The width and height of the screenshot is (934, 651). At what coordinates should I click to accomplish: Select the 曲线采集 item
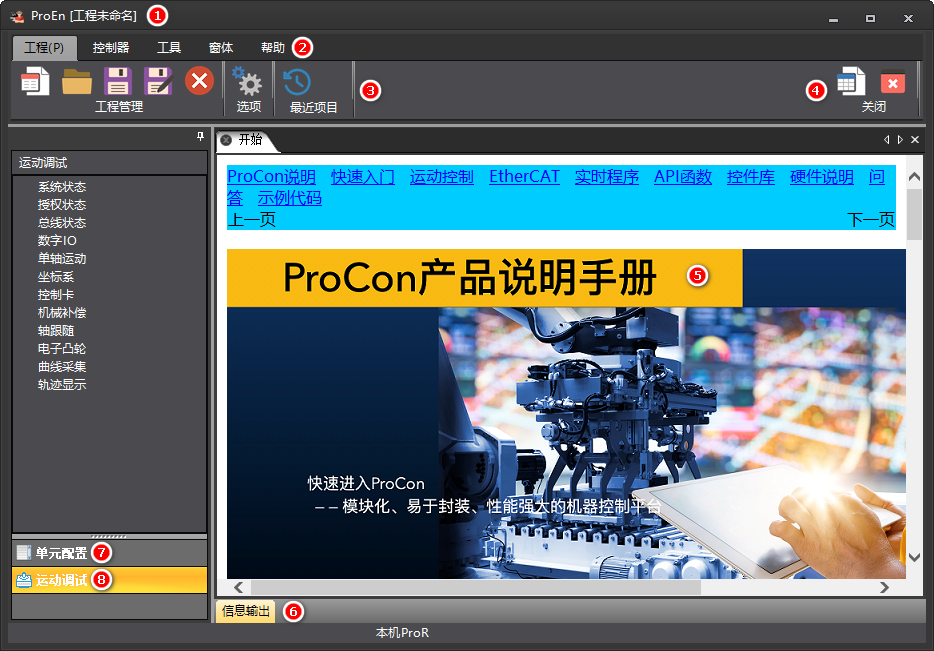62,367
